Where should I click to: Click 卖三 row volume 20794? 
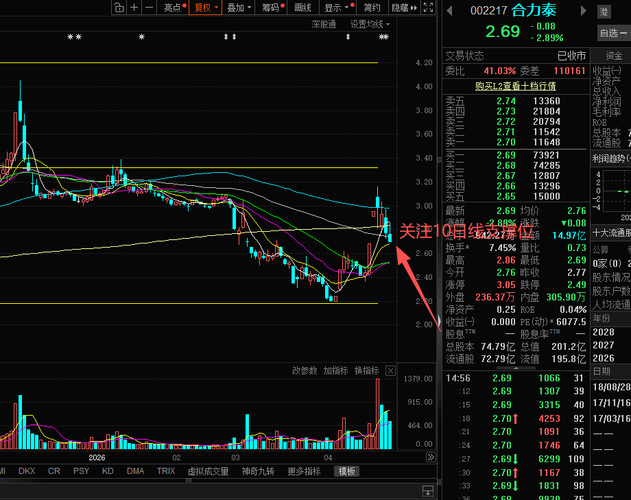(546, 122)
